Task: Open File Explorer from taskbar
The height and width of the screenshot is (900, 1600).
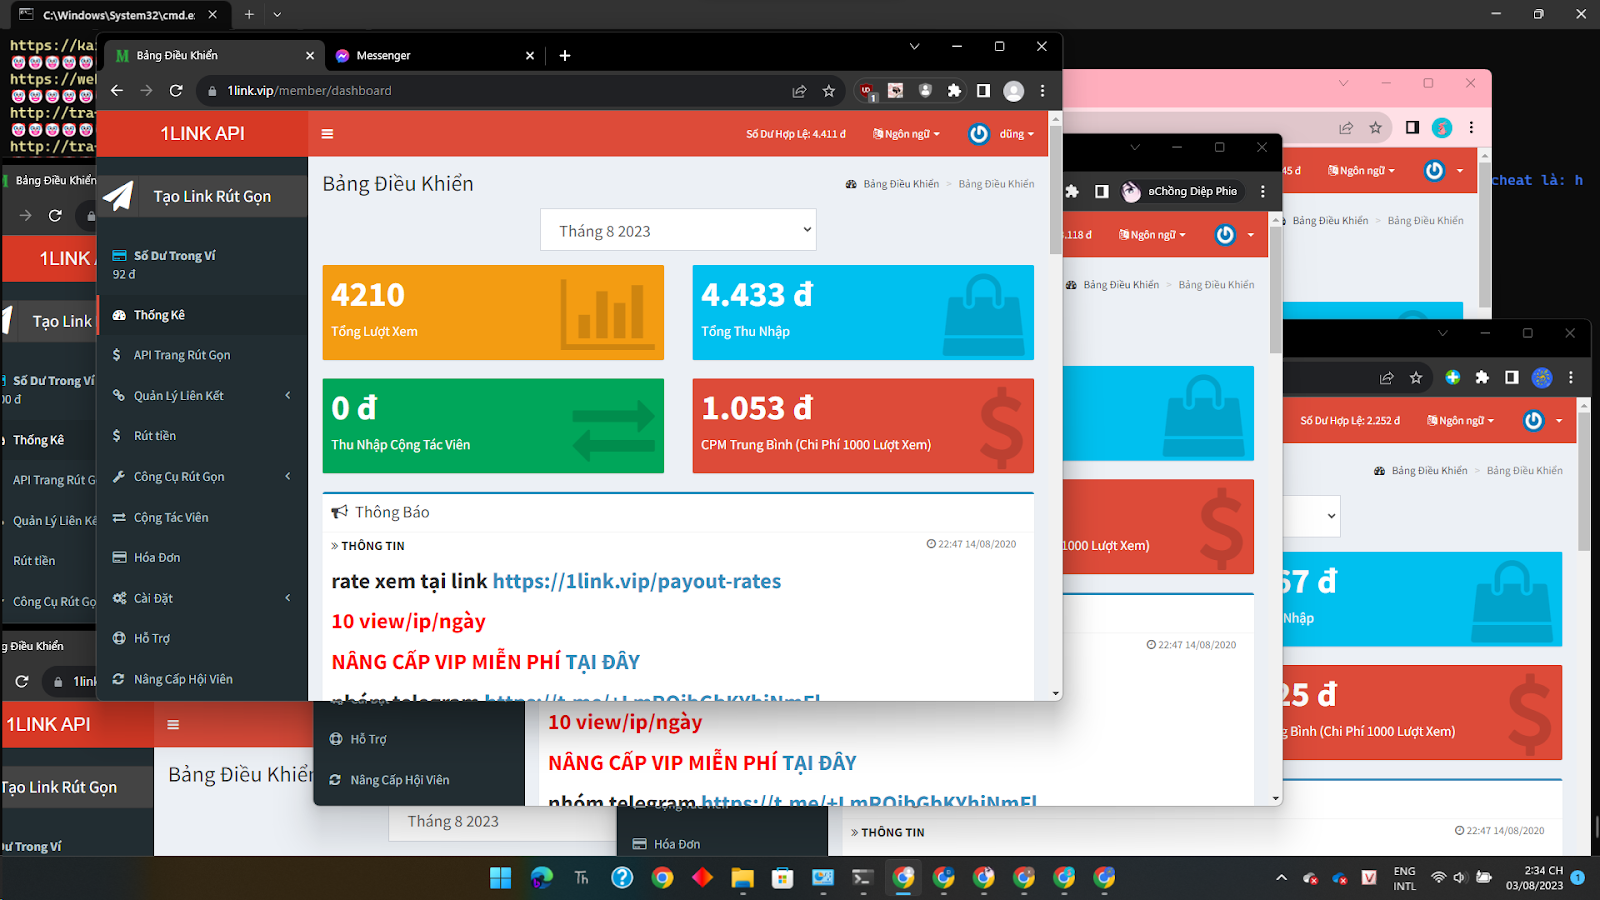Action: [742, 878]
